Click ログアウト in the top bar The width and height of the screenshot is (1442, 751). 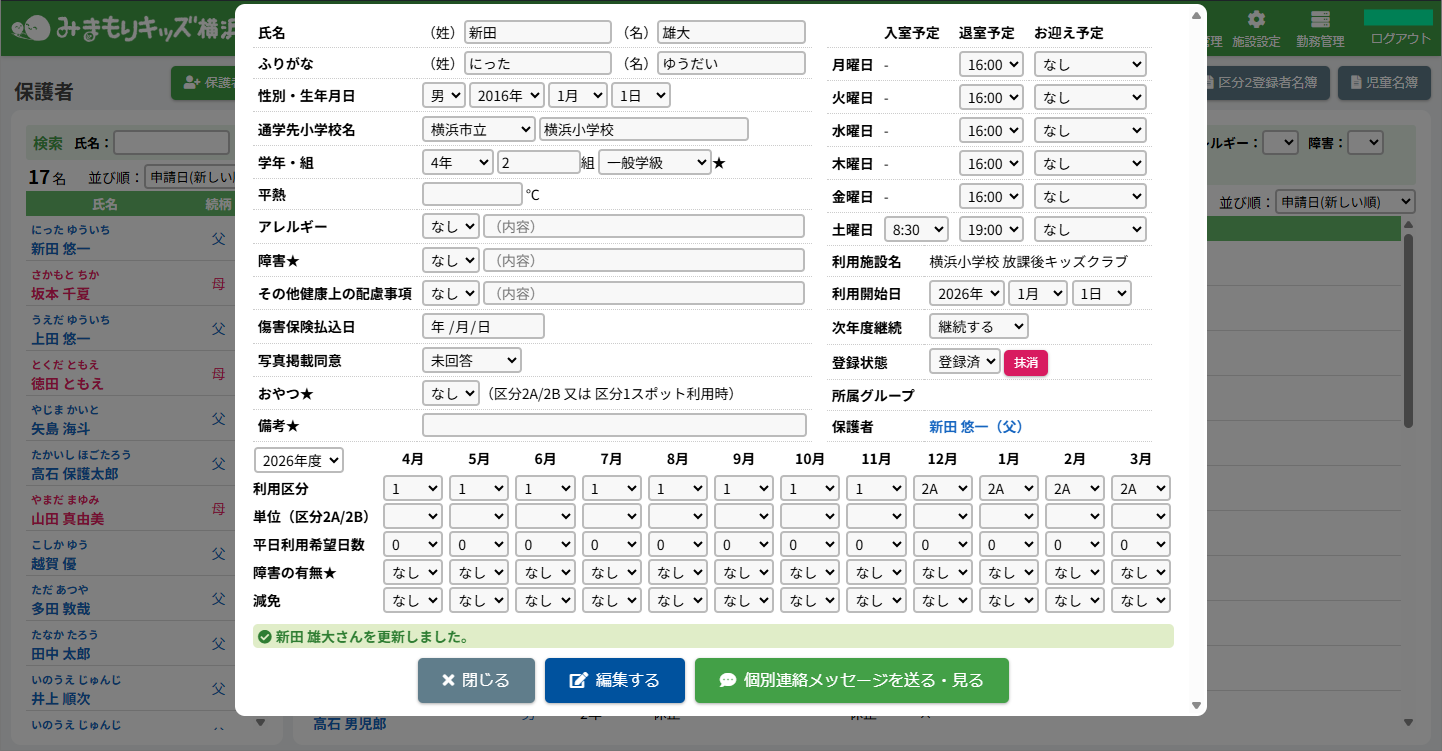coord(1400,39)
